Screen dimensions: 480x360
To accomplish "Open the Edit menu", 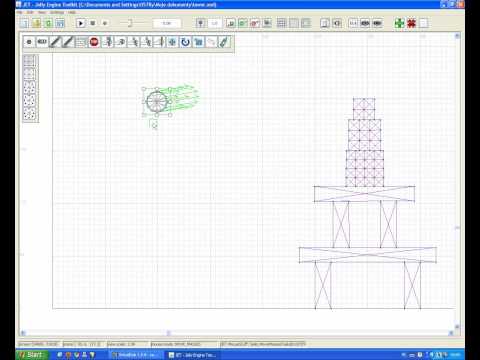I will point(30,12).
